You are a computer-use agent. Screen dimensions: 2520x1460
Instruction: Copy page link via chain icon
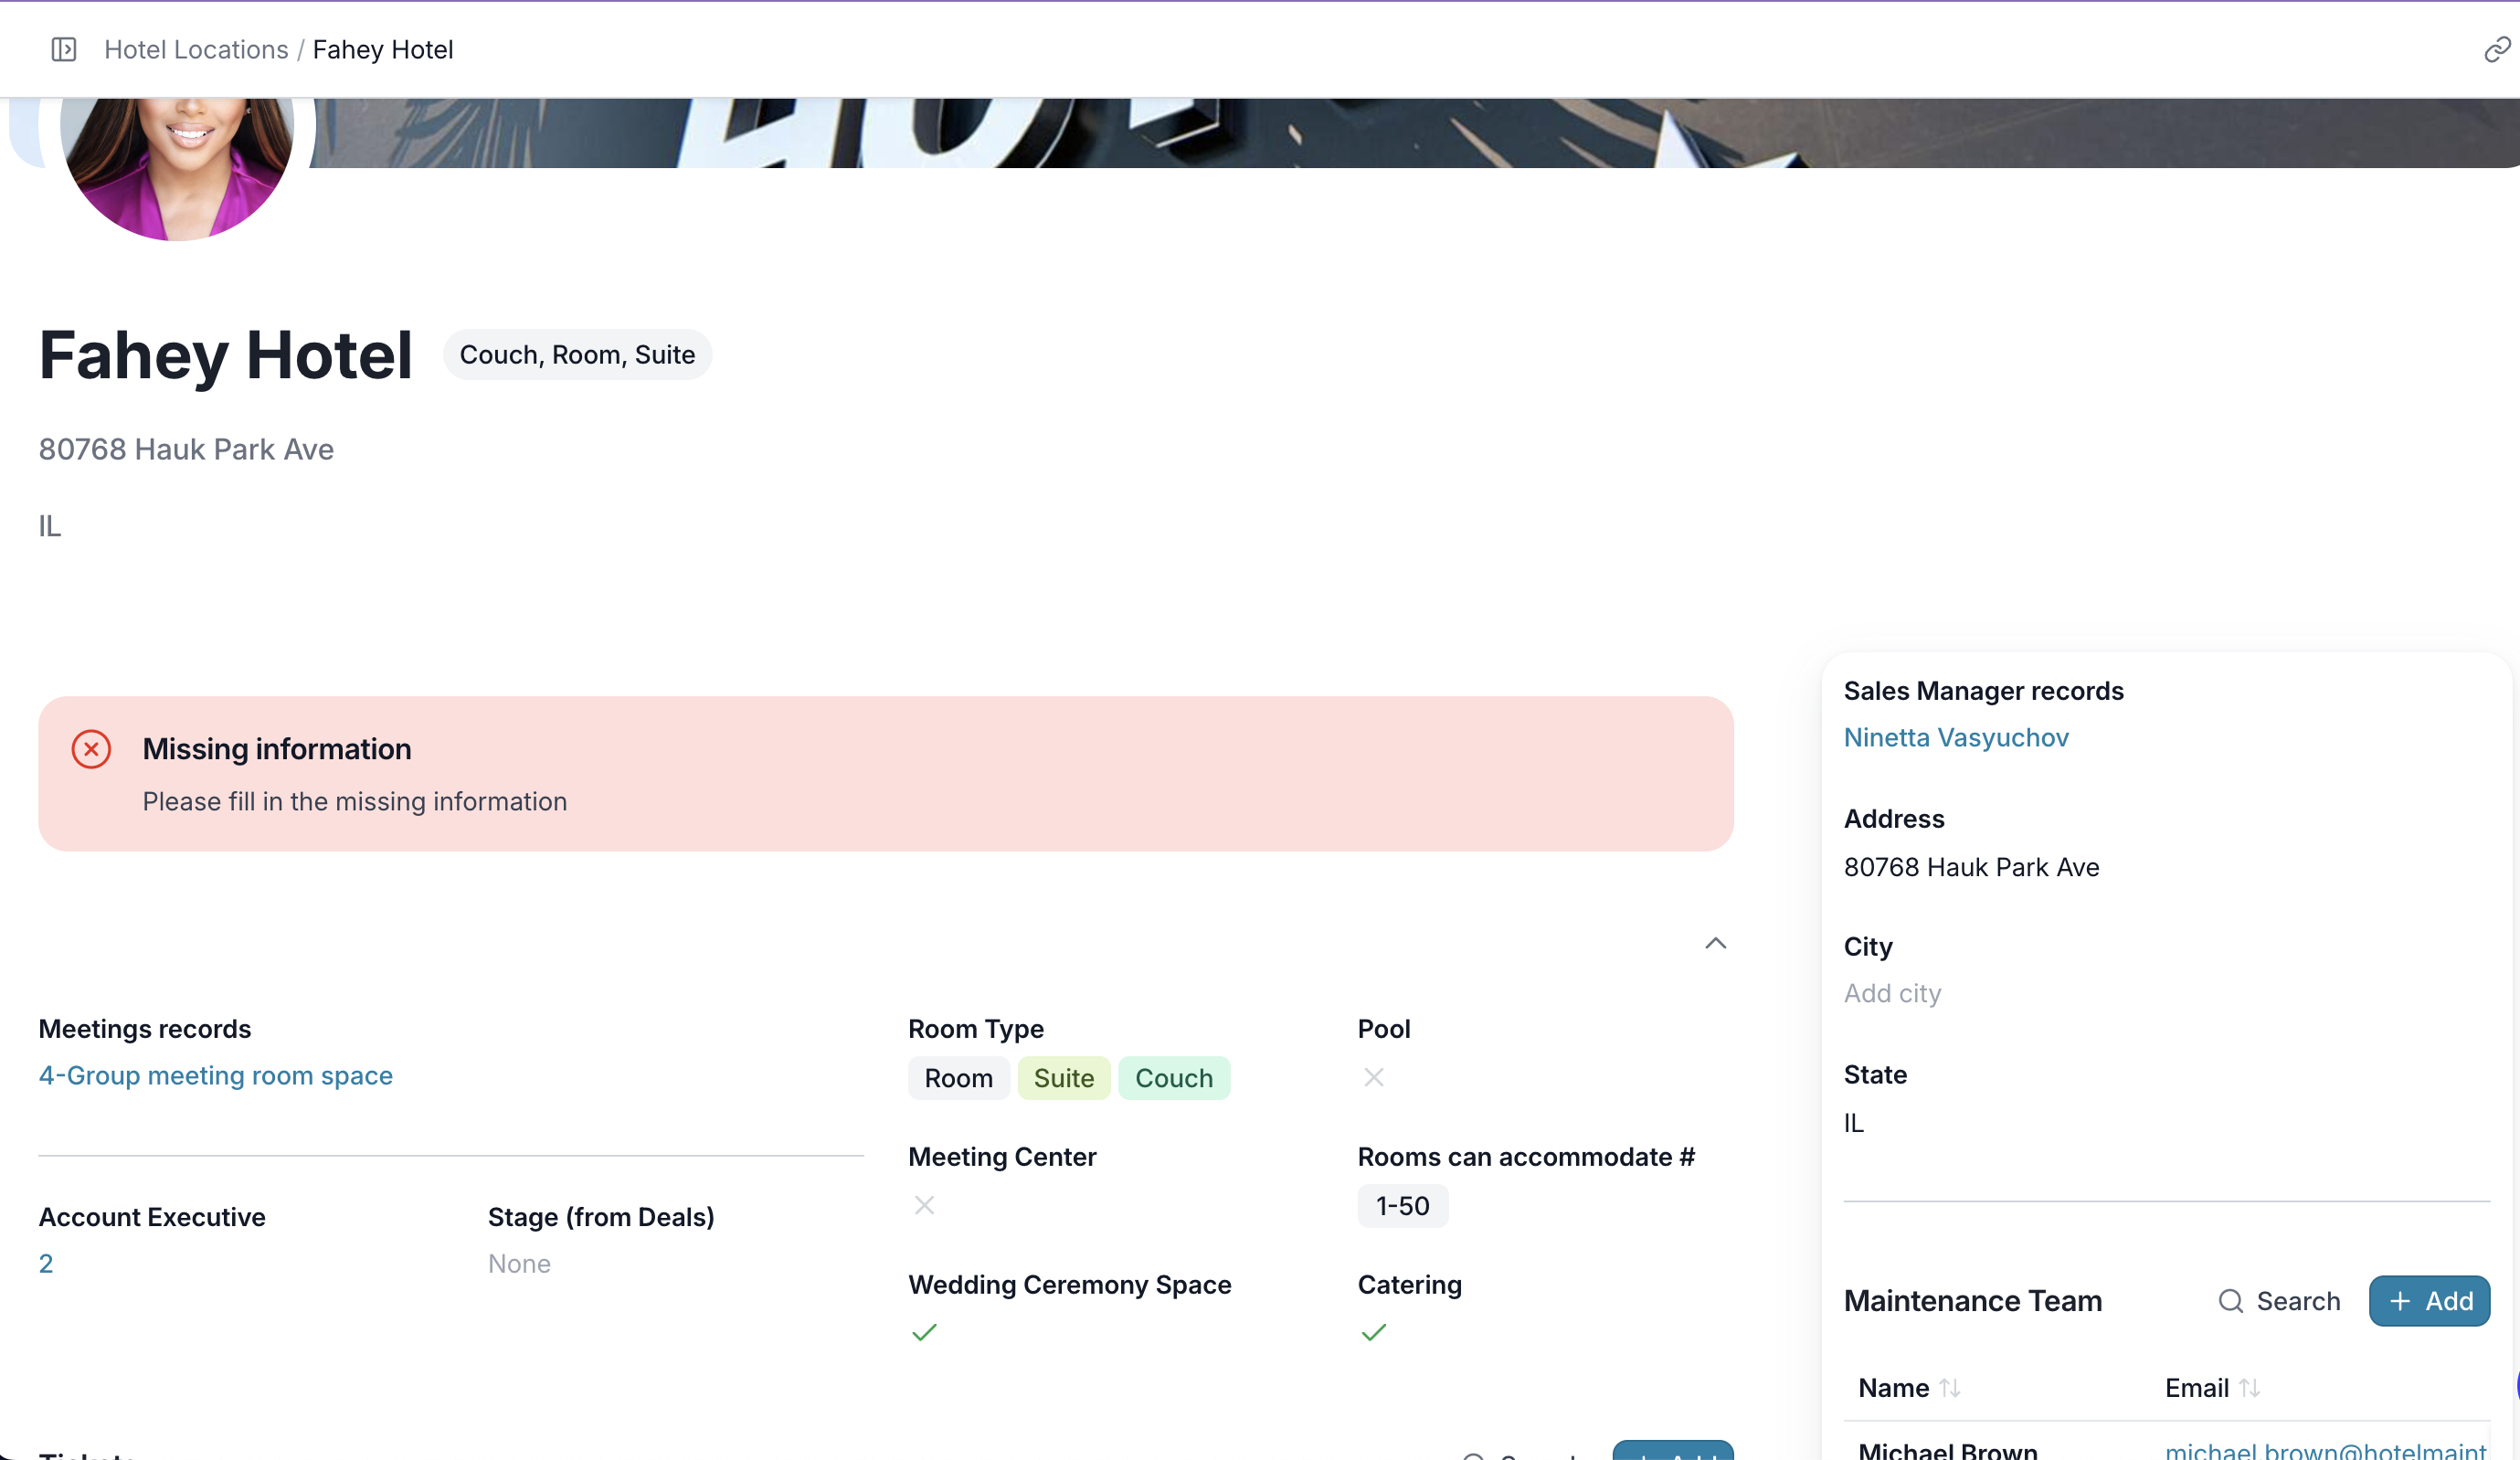tap(2496, 49)
